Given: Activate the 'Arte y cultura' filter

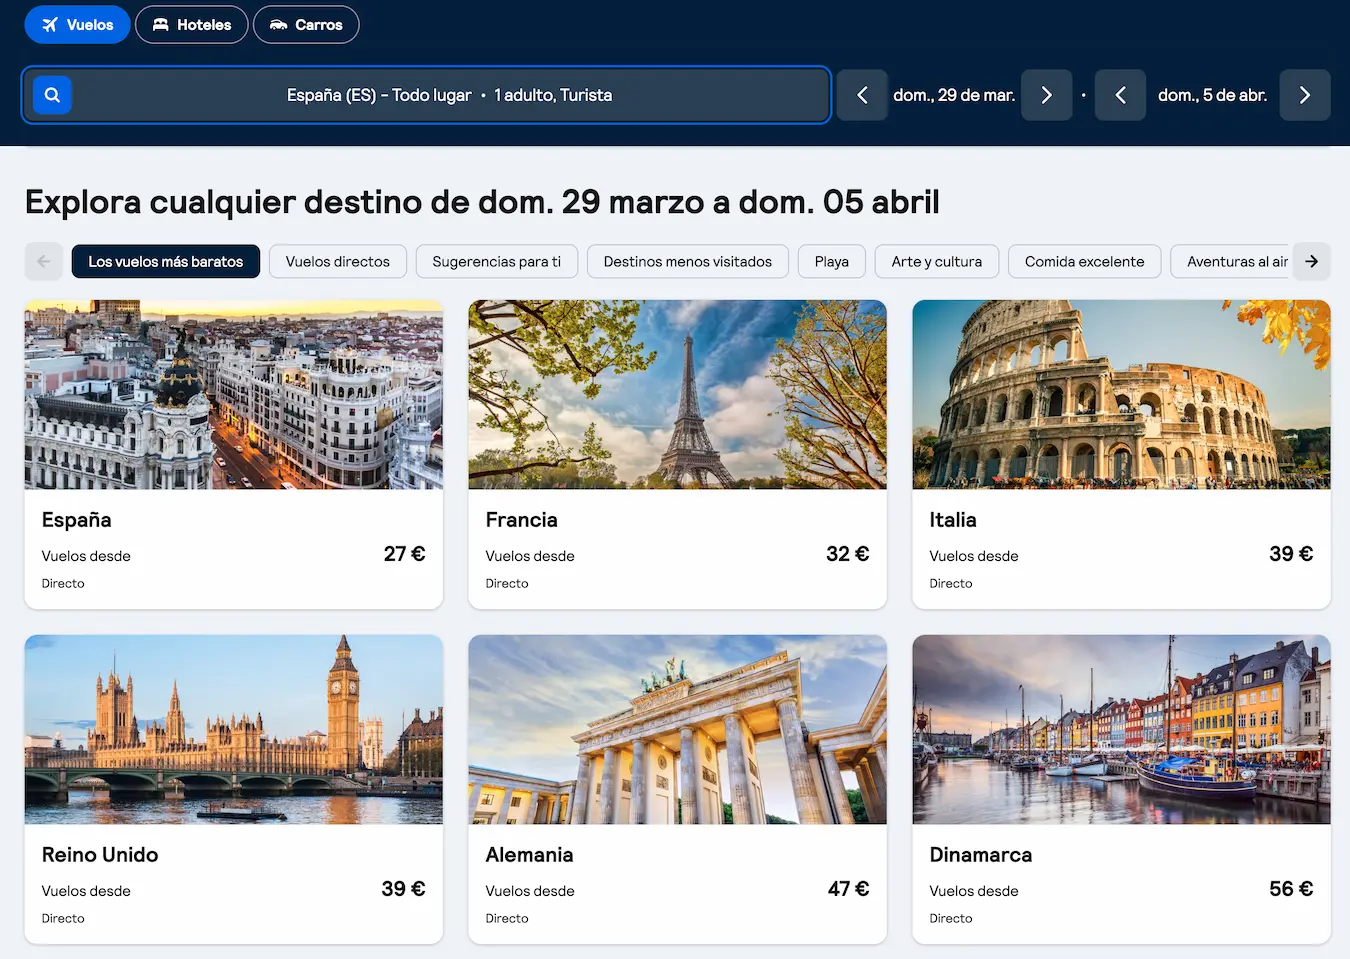Looking at the screenshot, I should tap(936, 261).
